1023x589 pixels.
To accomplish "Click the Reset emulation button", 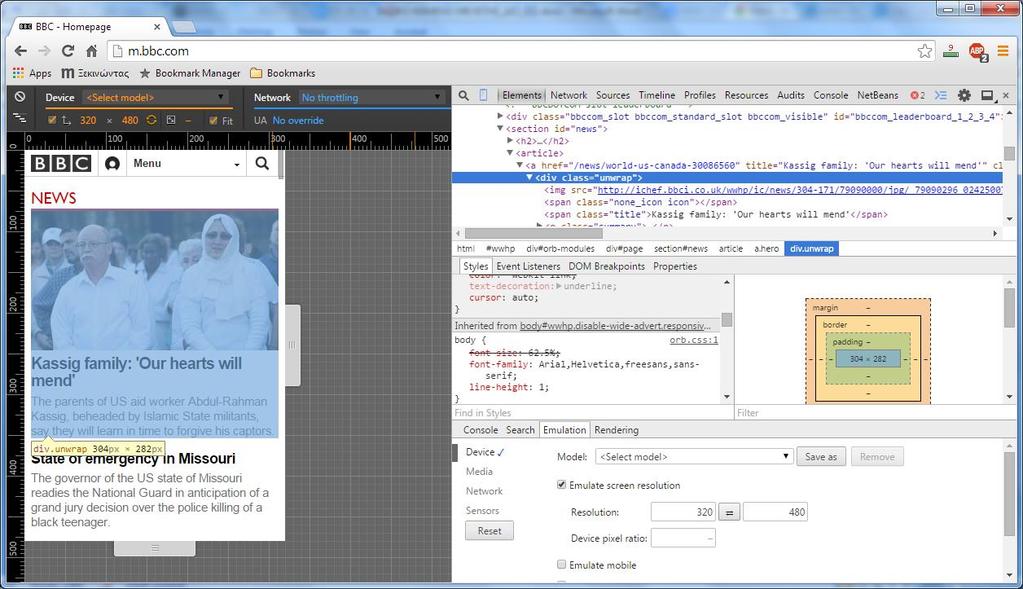I will click(489, 531).
